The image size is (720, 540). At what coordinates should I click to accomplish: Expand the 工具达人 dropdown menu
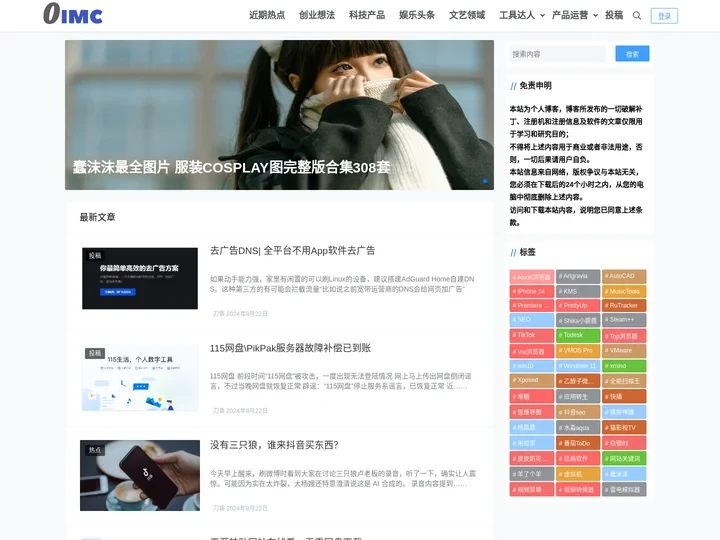[x=522, y=15]
